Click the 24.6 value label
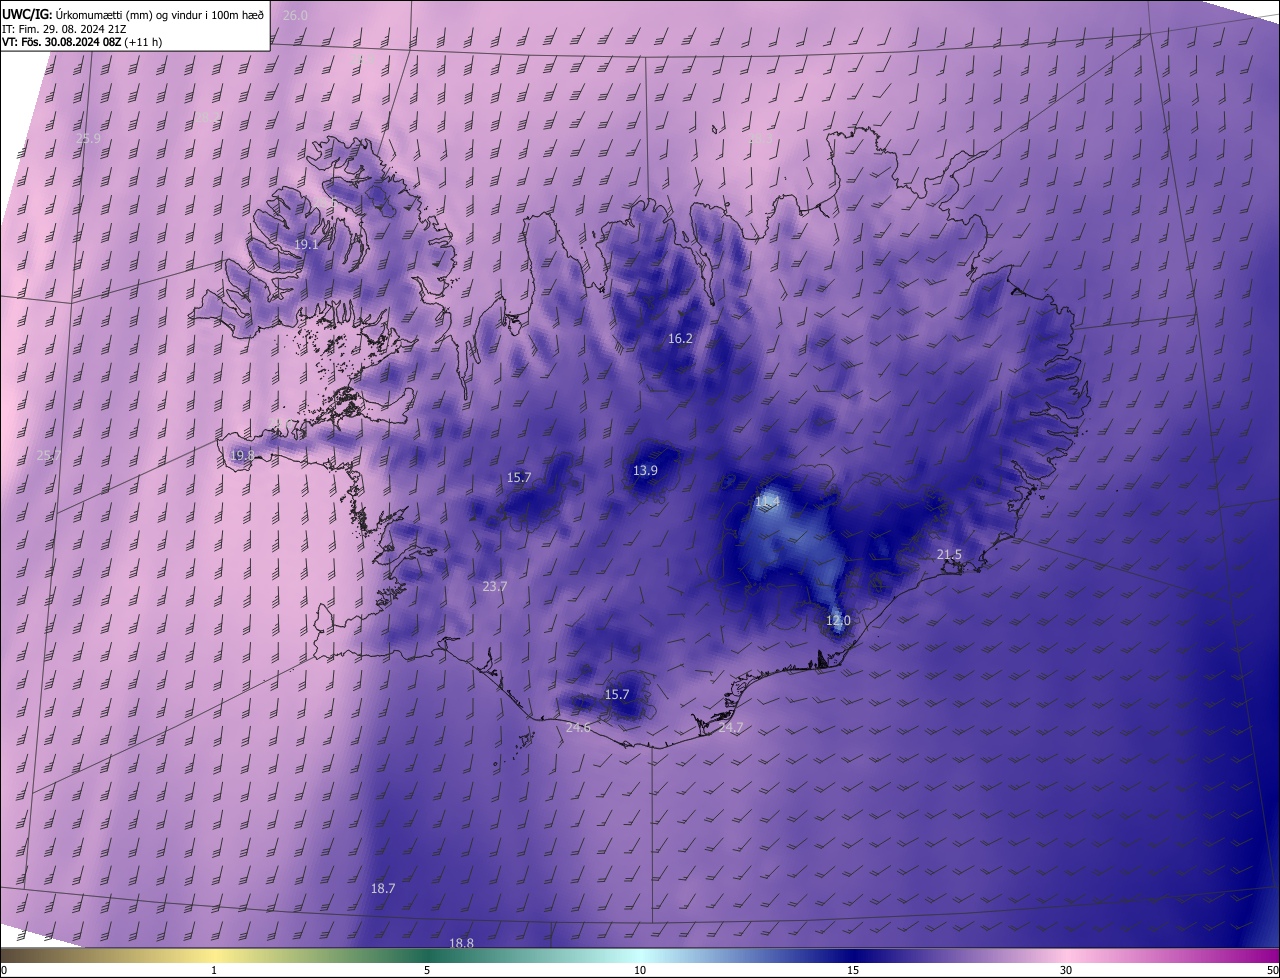This screenshot has width=1280, height=978. [x=578, y=728]
